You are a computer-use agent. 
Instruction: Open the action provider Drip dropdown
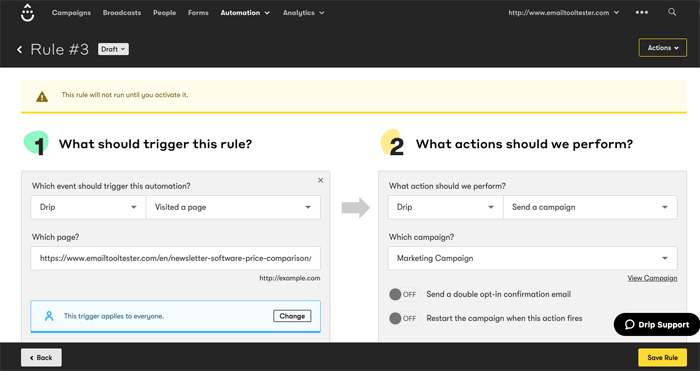click(x=446, y=207)
